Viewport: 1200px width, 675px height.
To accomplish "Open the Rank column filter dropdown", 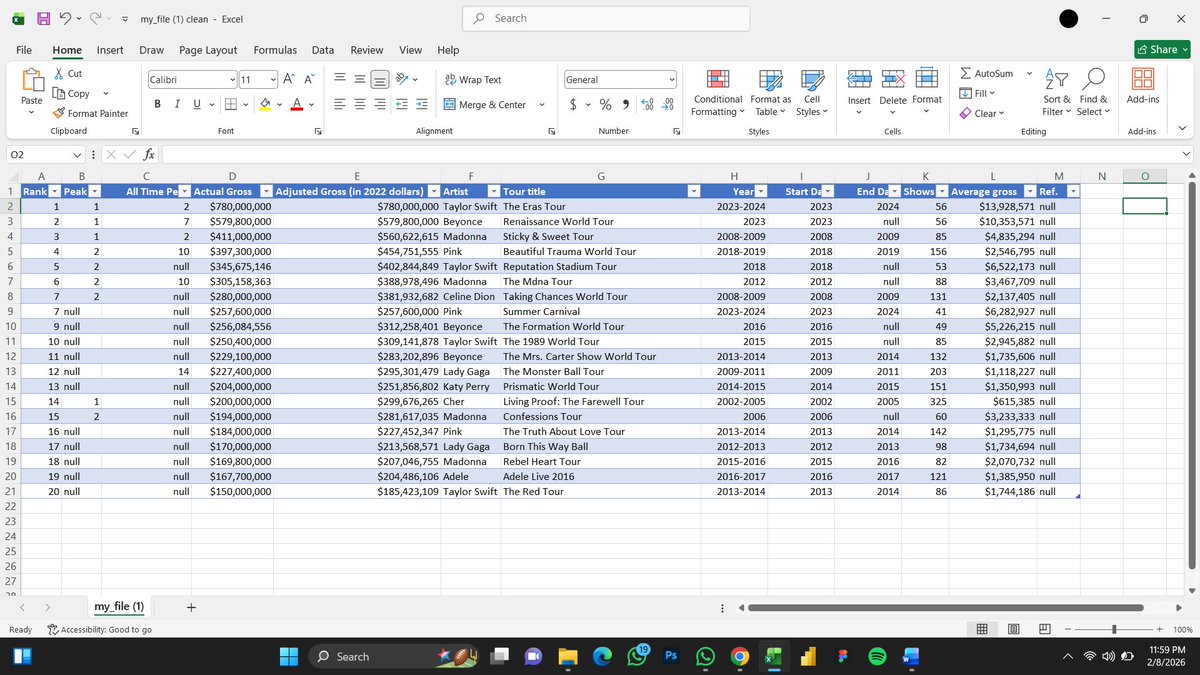I will [x=54, y=191].
